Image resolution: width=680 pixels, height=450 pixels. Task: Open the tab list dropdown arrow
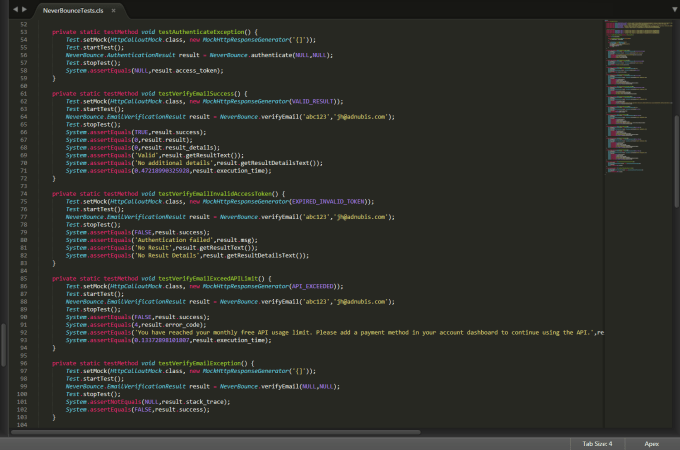675,10
